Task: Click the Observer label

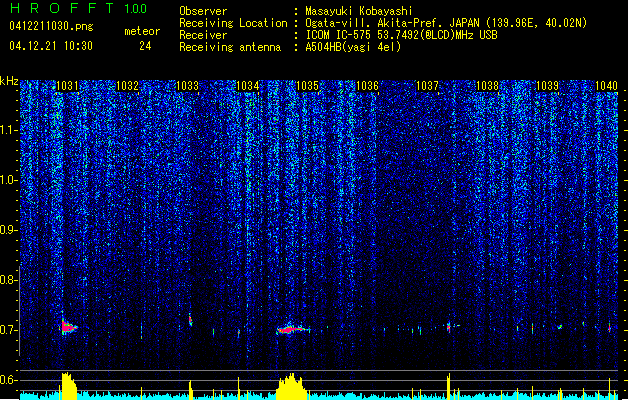Action: (x=203, y=11)
